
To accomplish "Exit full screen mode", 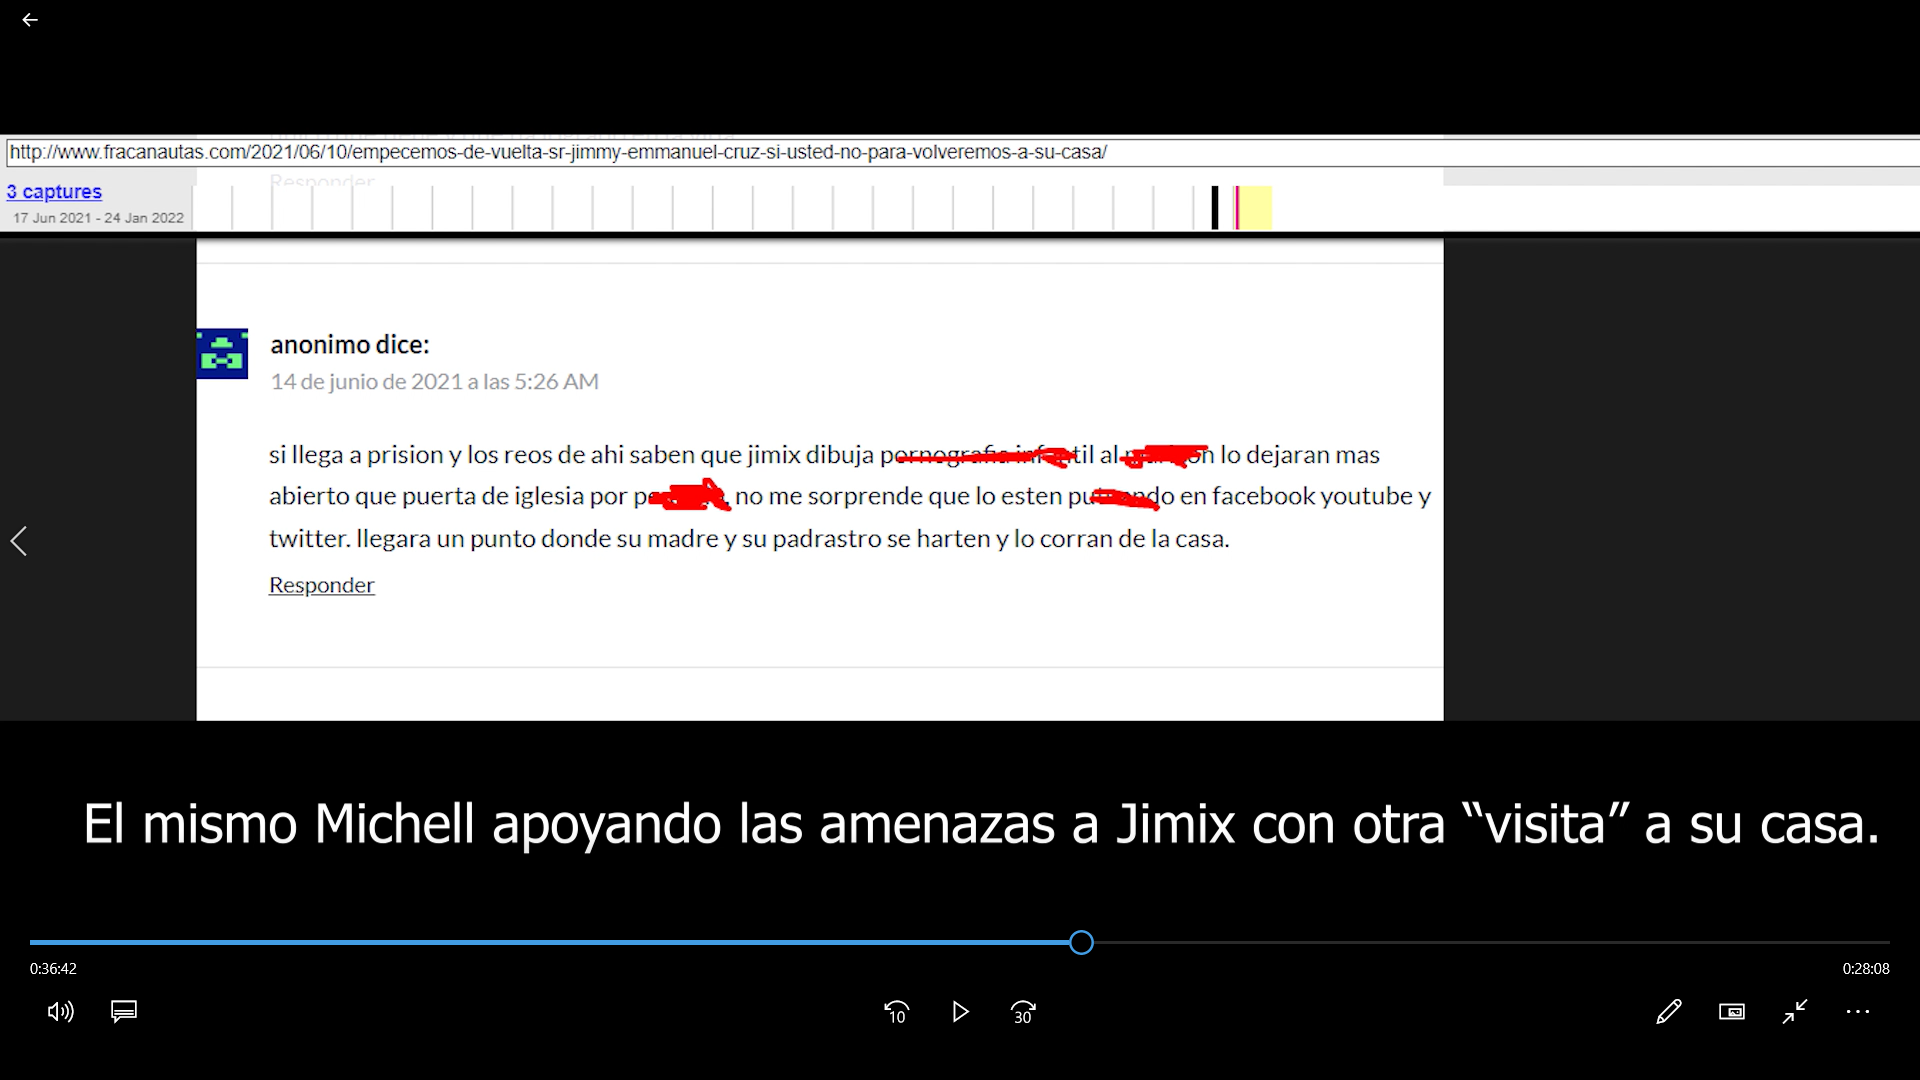I will pyautogui.click(x=1795, y=1012).
